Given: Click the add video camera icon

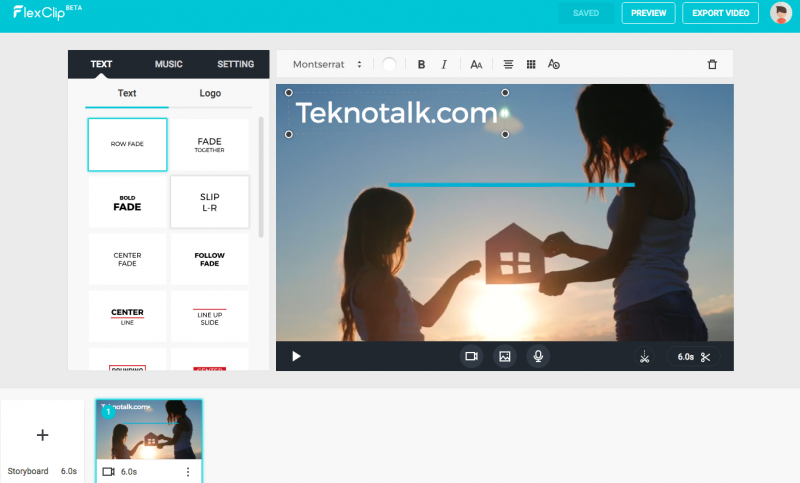Looking at the screenshot, I should (x=471, y=356).
